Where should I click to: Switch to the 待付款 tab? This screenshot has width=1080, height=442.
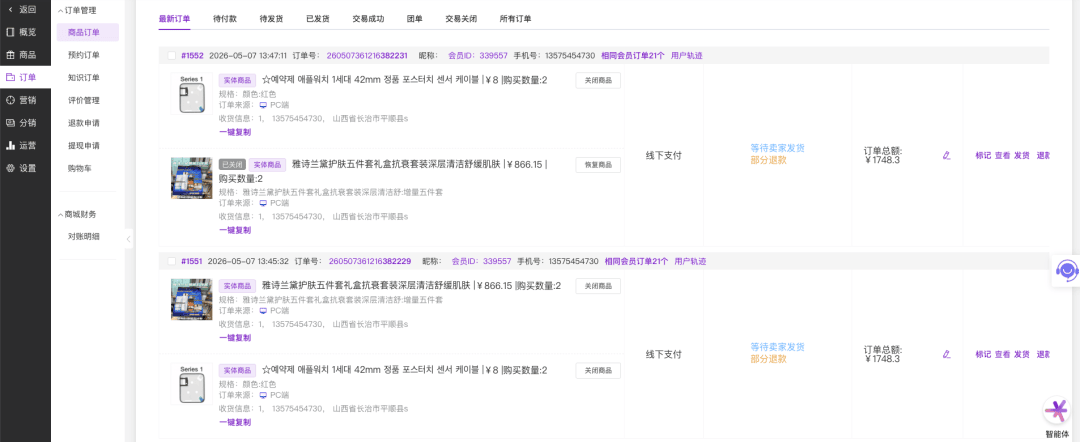click(225, 19)
